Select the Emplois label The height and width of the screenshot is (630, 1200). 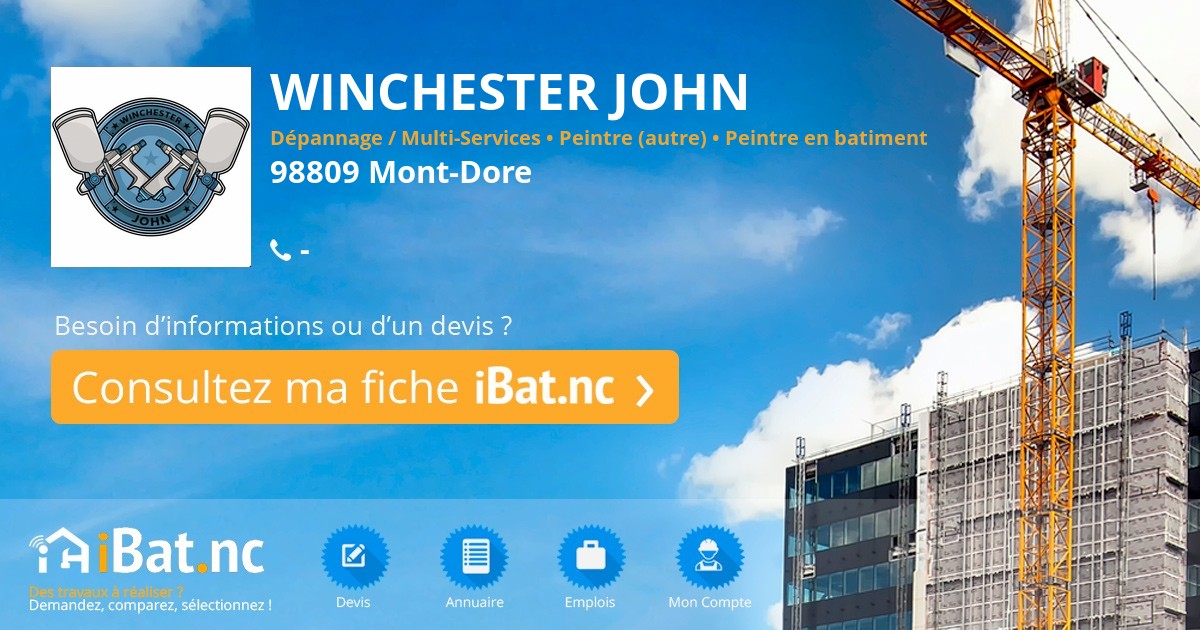[x=590, y=602]
